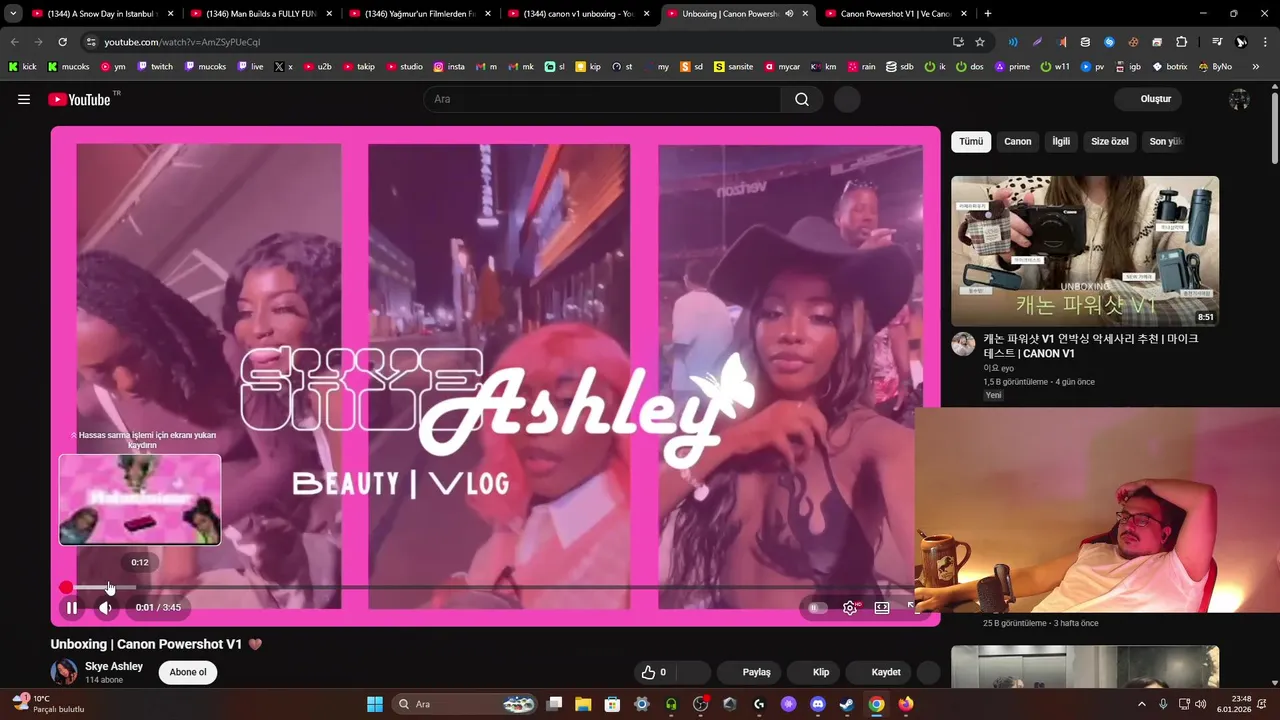The image size is (1280, 720).
Task: Pause the video
Action: click(x=72, y=607)
